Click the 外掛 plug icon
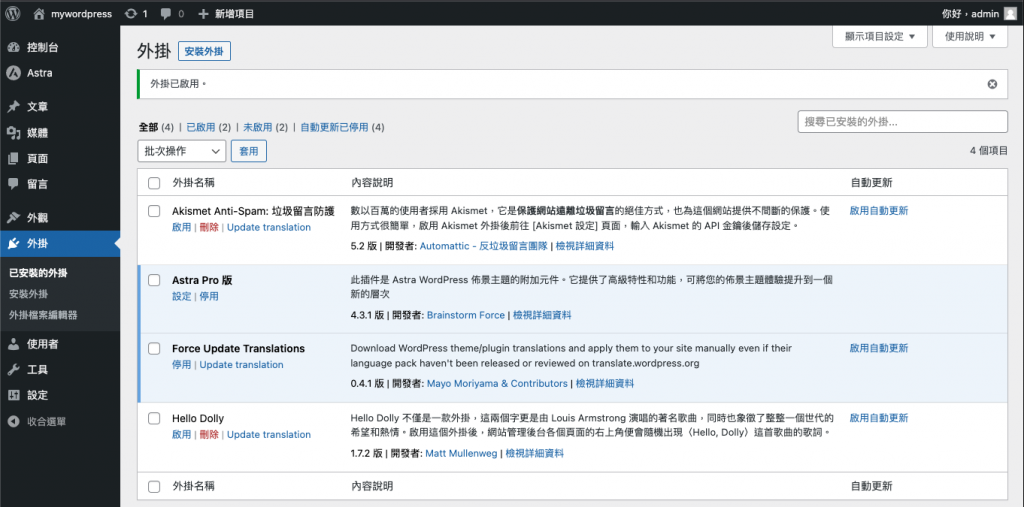 [13, 244]
